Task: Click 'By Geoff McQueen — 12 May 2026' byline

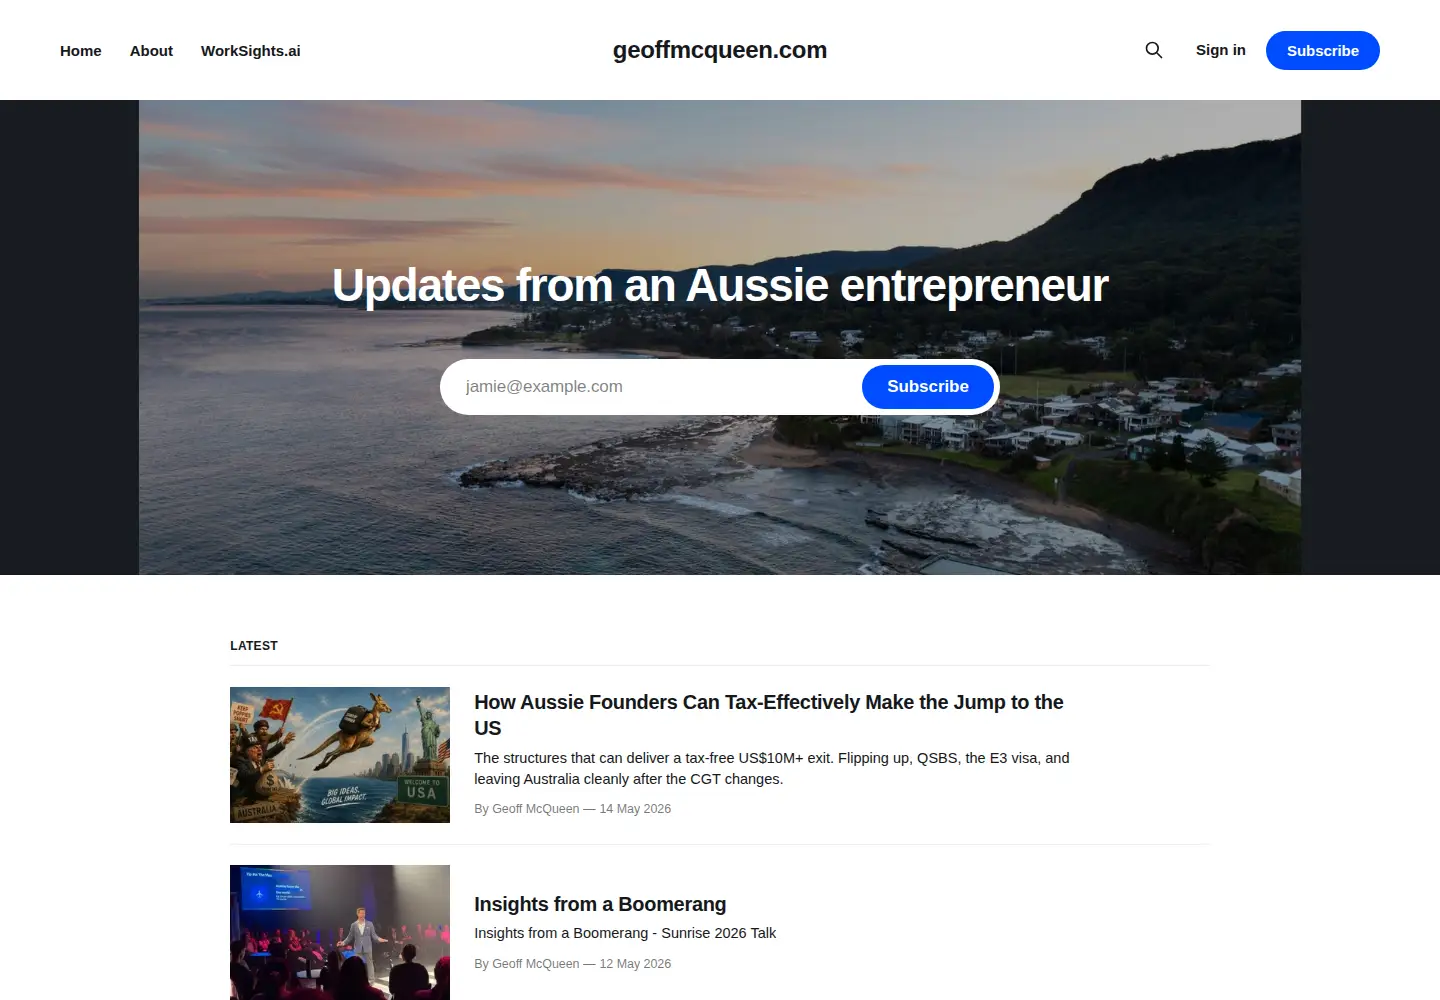Action: tap(572, 964)
